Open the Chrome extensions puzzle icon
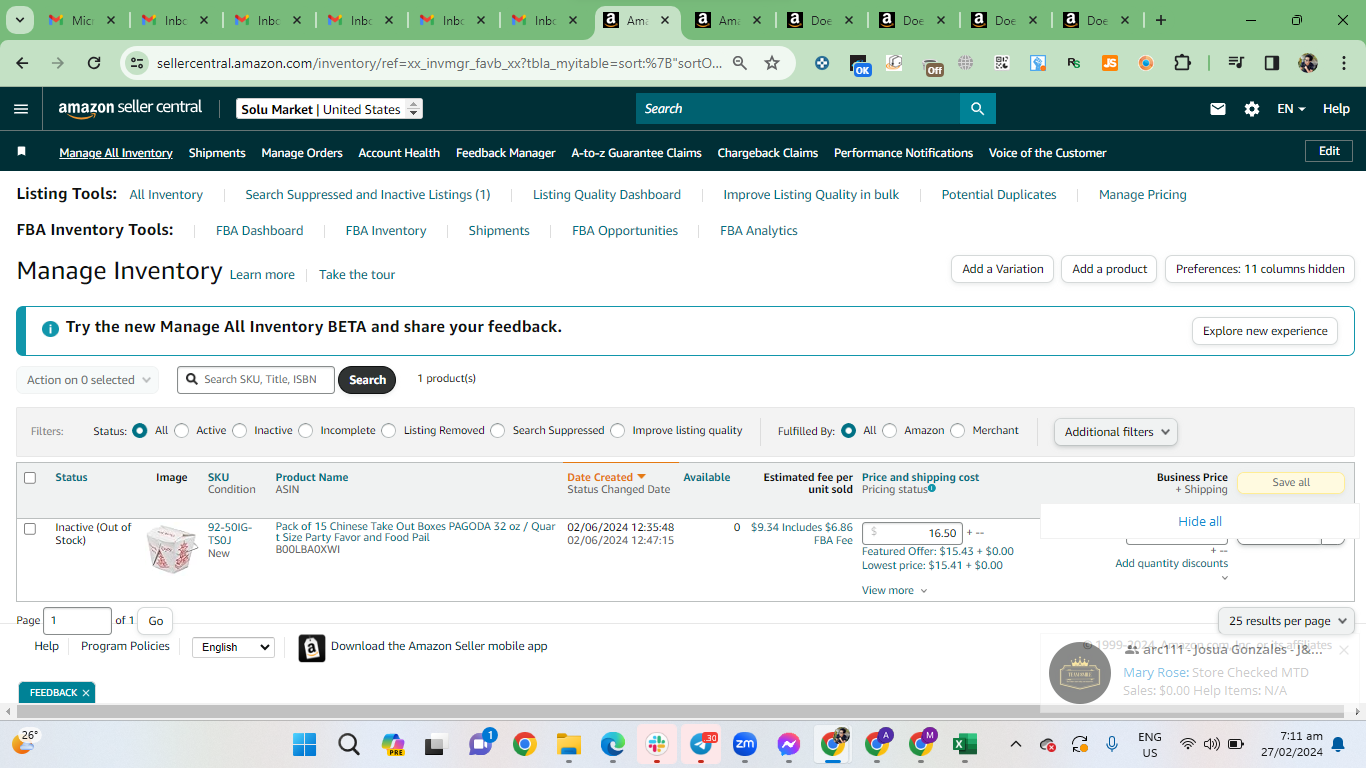 tap(1182, 63)
